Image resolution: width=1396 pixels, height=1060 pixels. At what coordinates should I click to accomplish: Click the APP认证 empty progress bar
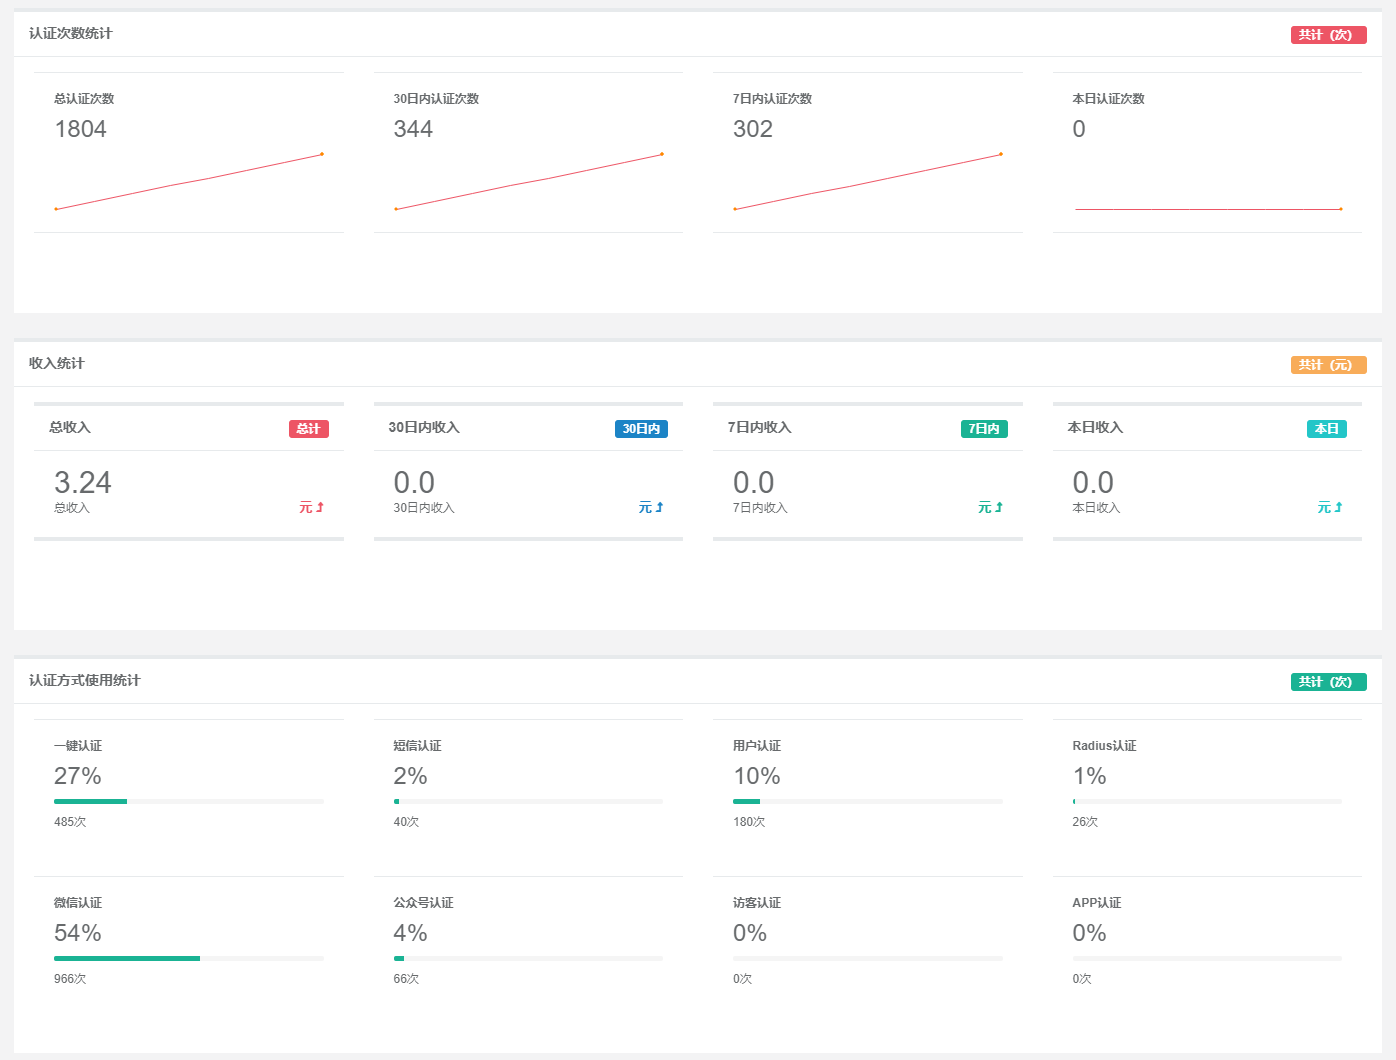[x=1207, y=958]
